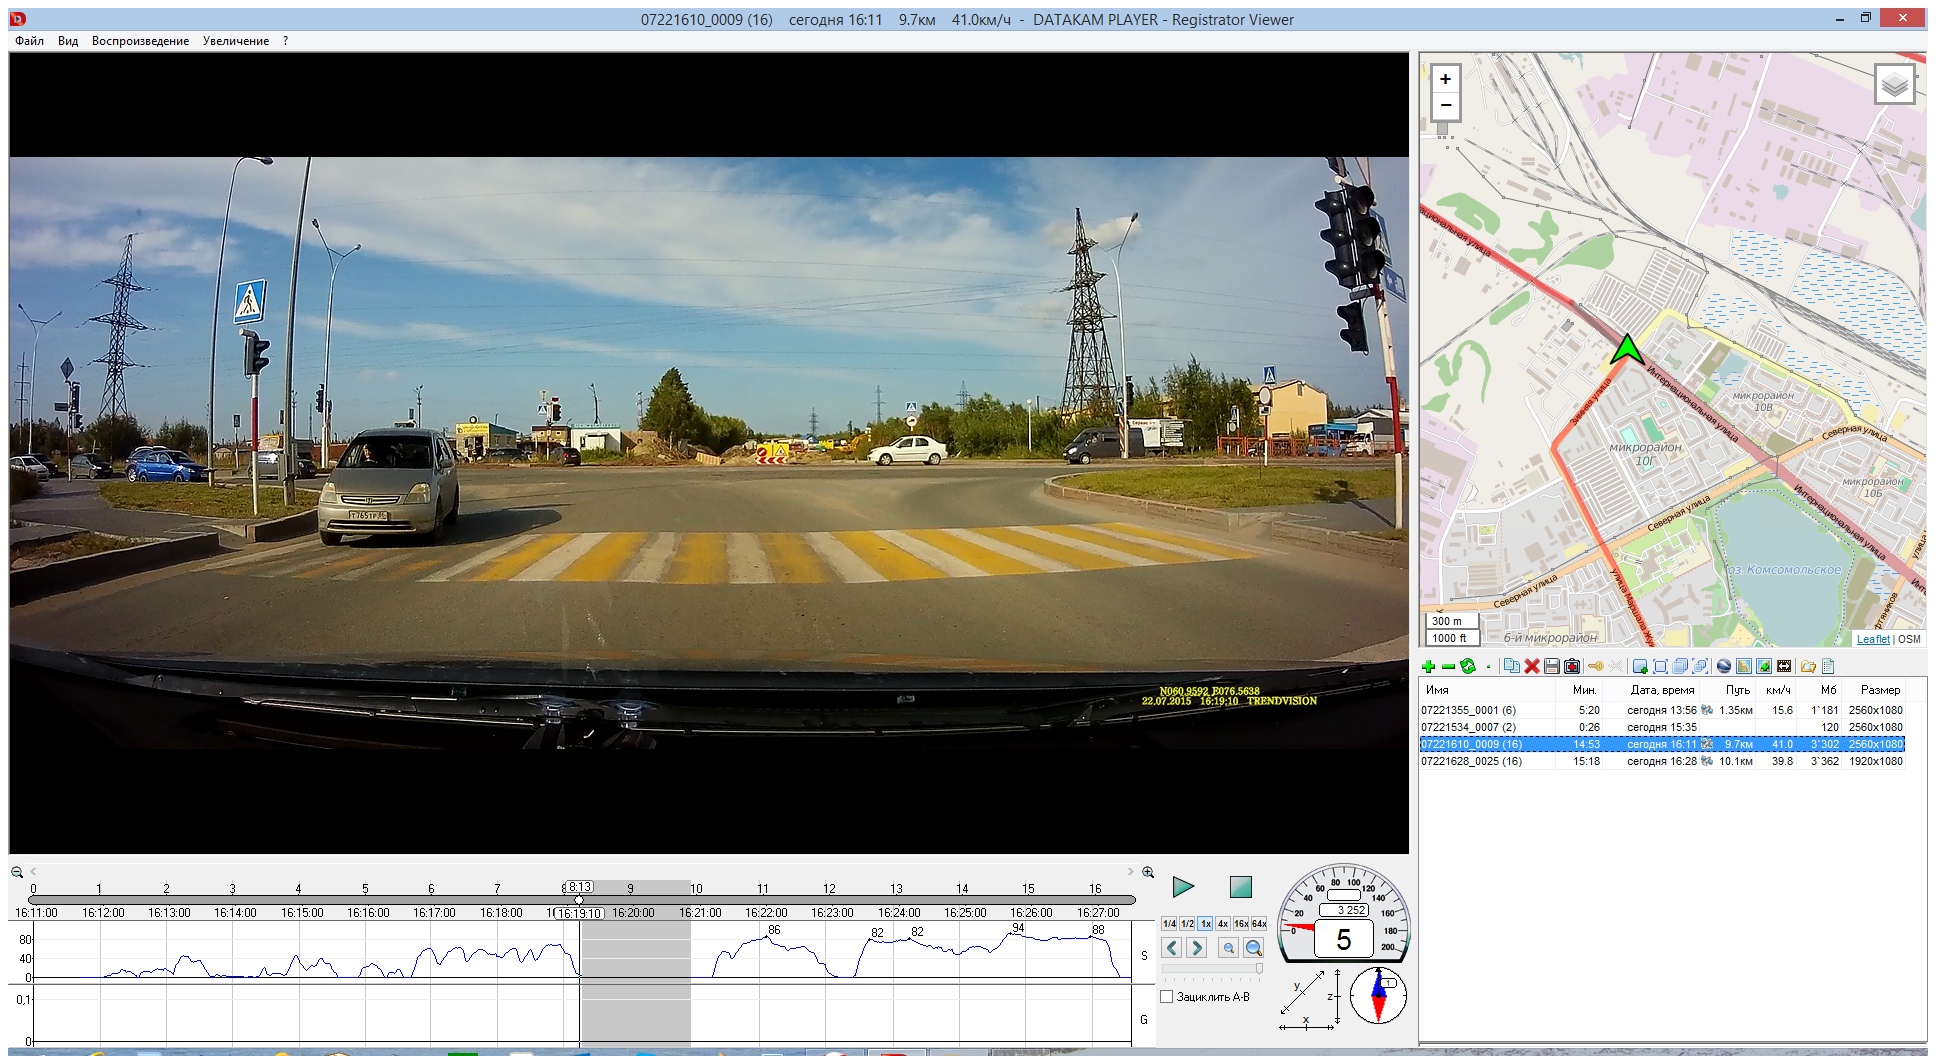The height and width of the screenshot is (1056, 1936).
Task: Open the Файл menu
Action: point(29,41)
